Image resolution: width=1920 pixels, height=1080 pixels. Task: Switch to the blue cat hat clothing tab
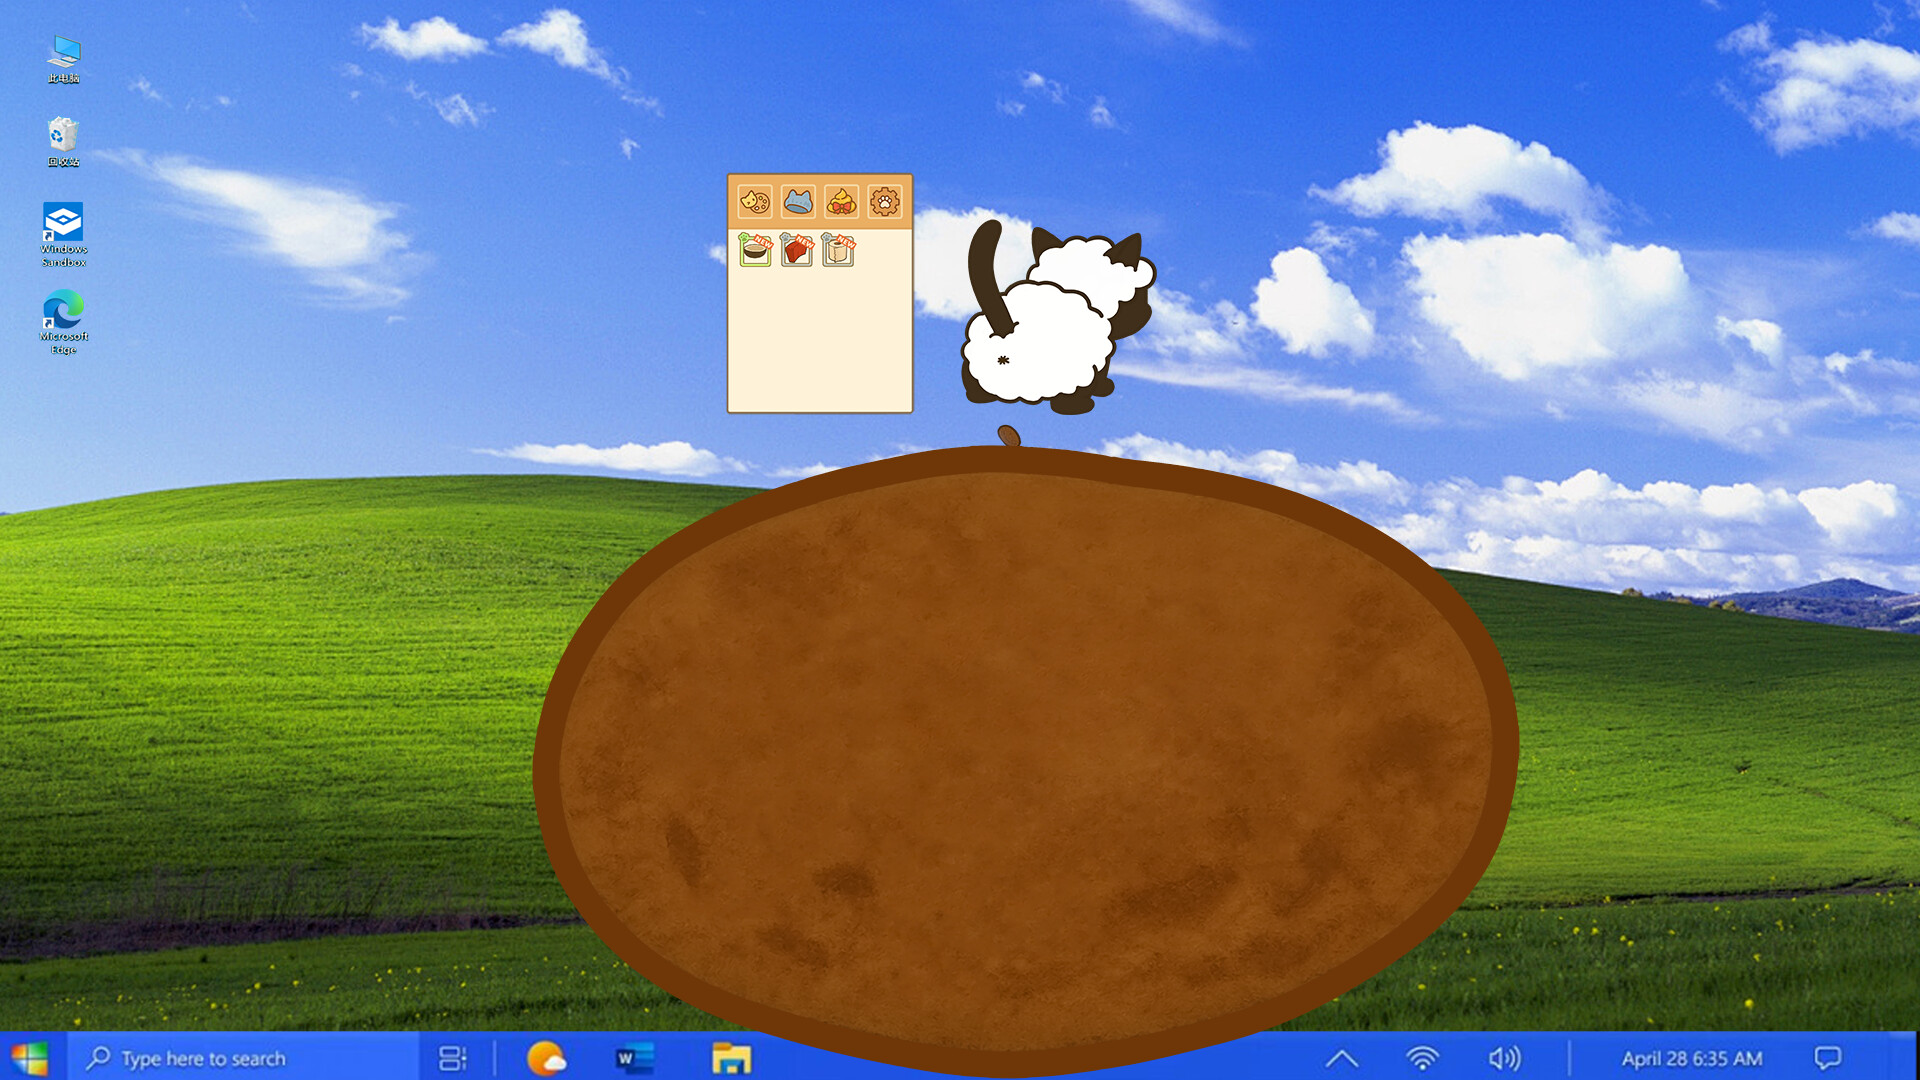point(798,201)
